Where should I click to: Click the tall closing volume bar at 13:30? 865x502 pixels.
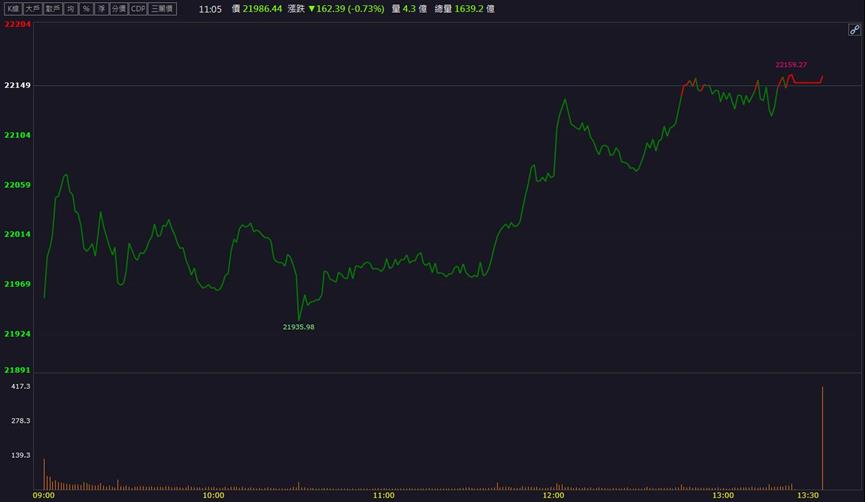823,438
